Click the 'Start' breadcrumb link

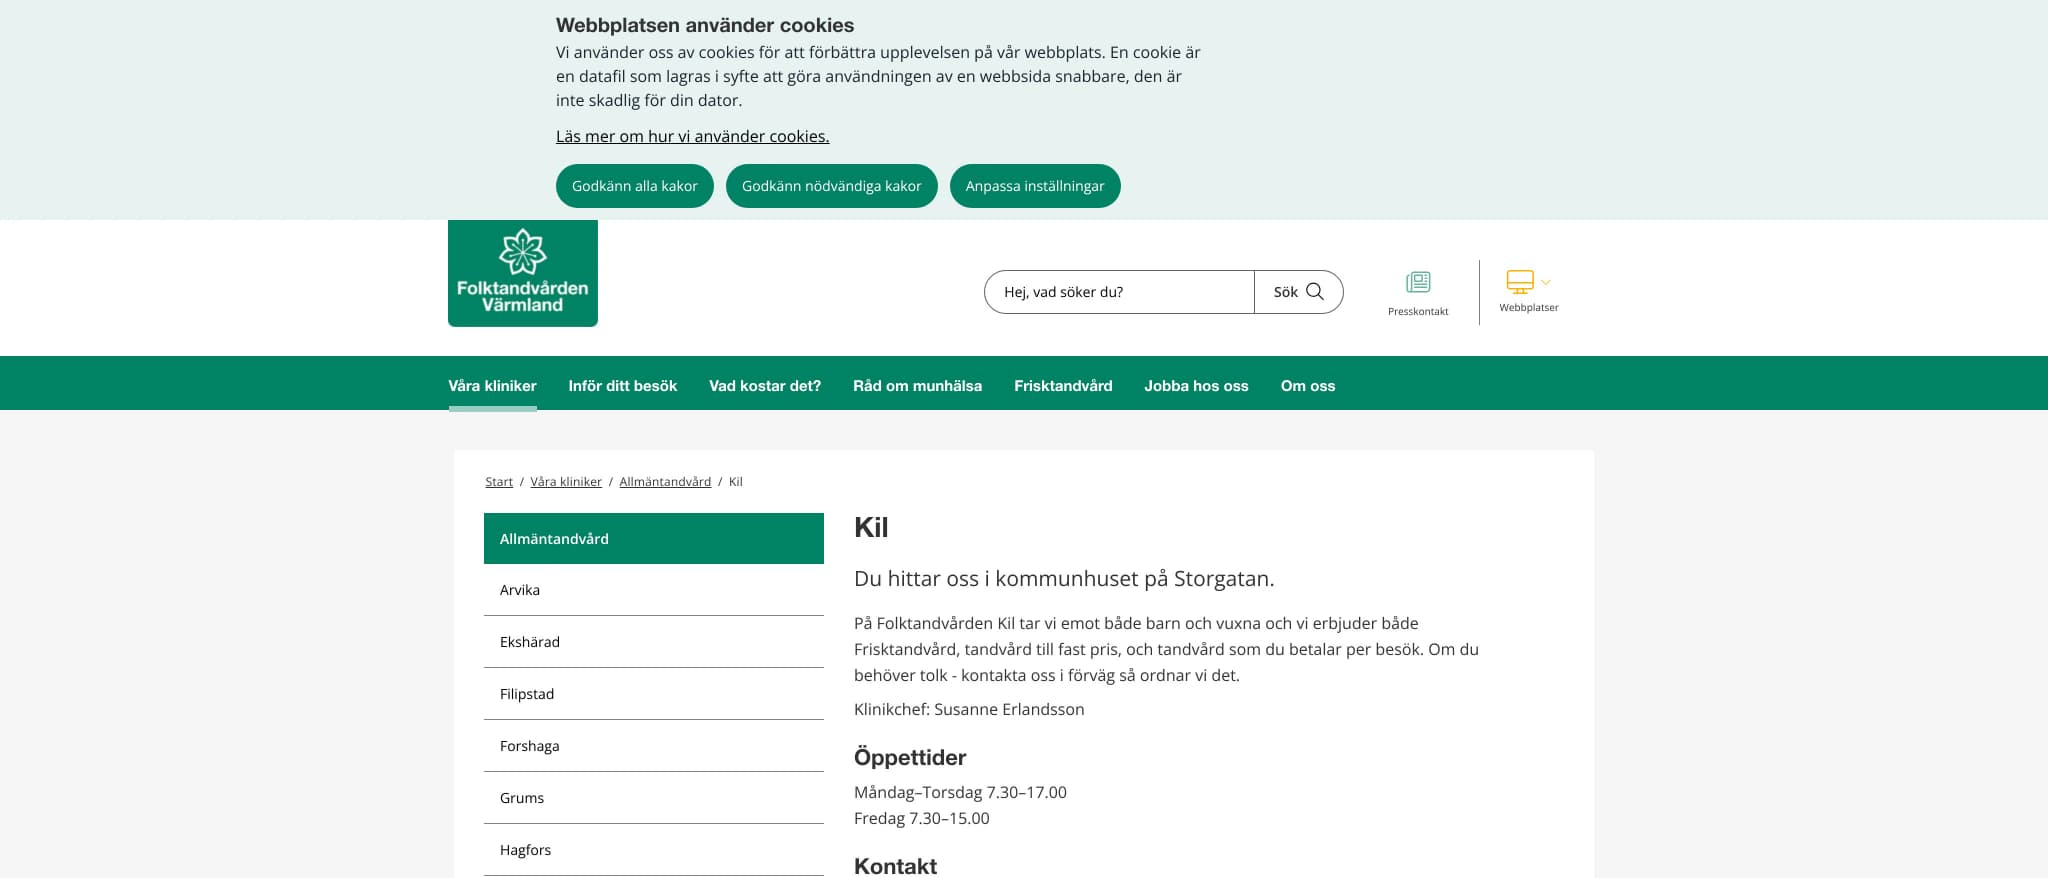coord(499,482)
